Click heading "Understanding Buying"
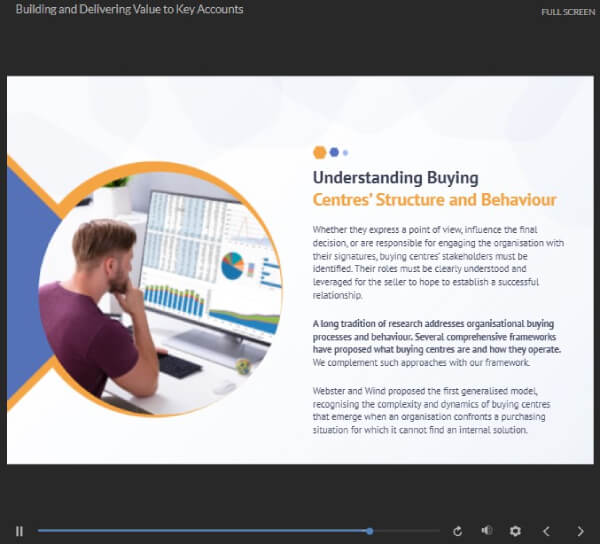The image size is (600, 544). point(396,178)
